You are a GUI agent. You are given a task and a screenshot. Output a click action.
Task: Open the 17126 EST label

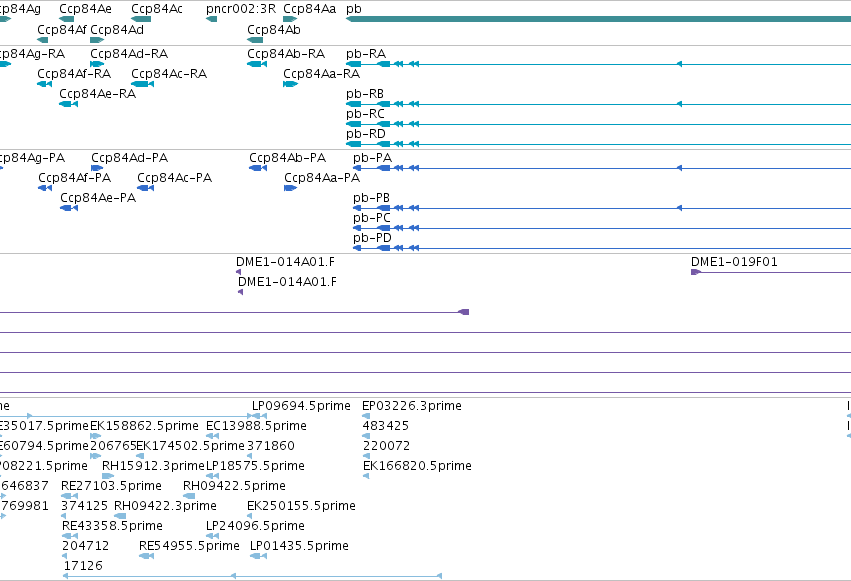[83, 566]
